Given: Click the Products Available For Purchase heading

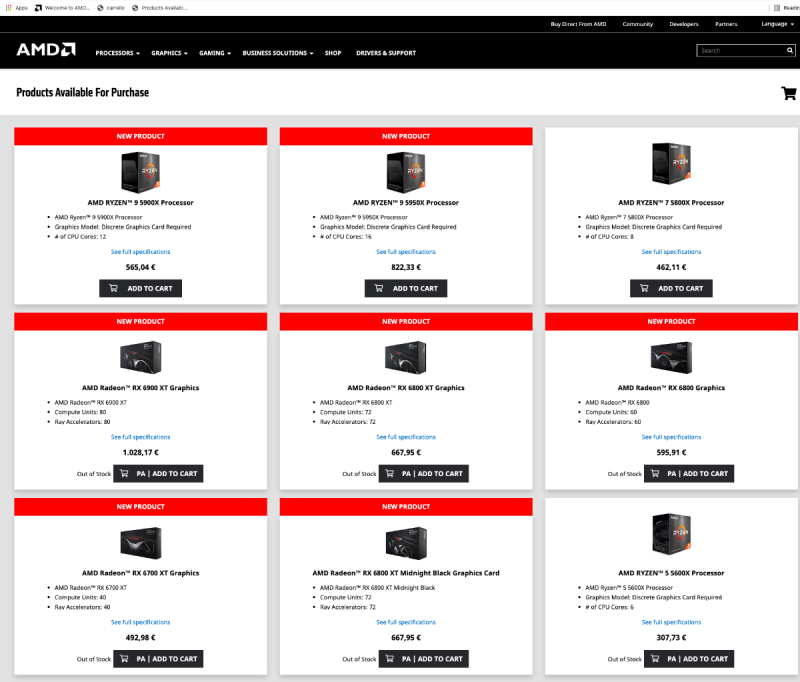Looking at the screenshot, I should point(83,92).
